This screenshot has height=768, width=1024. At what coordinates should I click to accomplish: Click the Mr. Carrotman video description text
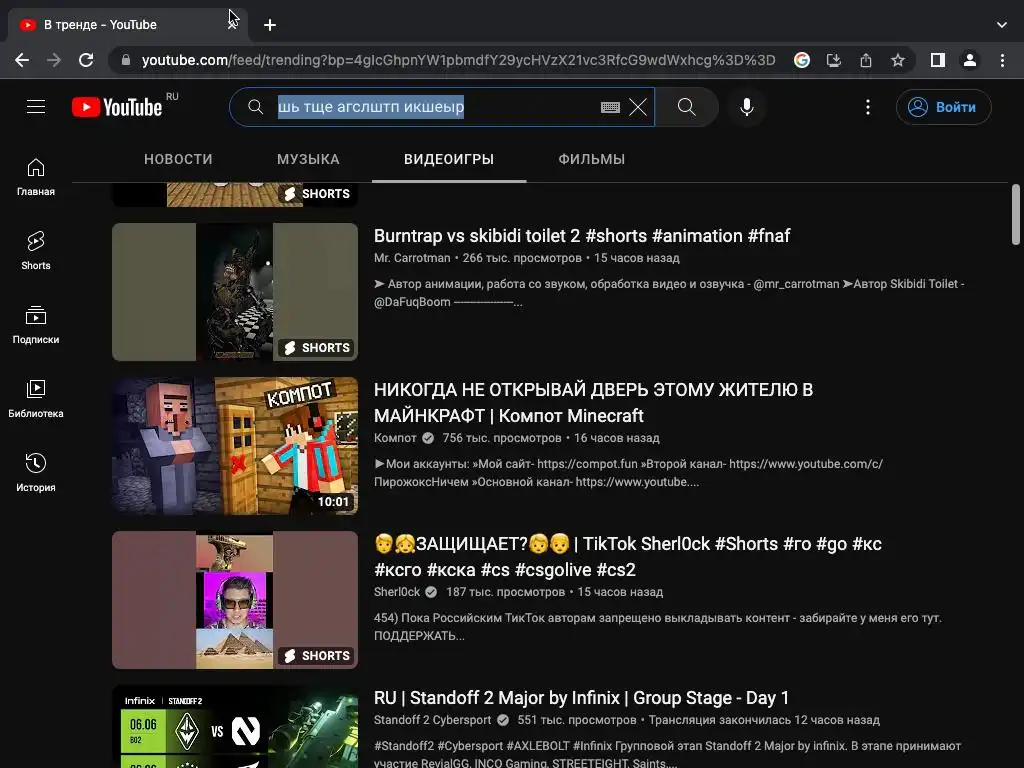pos(669,293)
